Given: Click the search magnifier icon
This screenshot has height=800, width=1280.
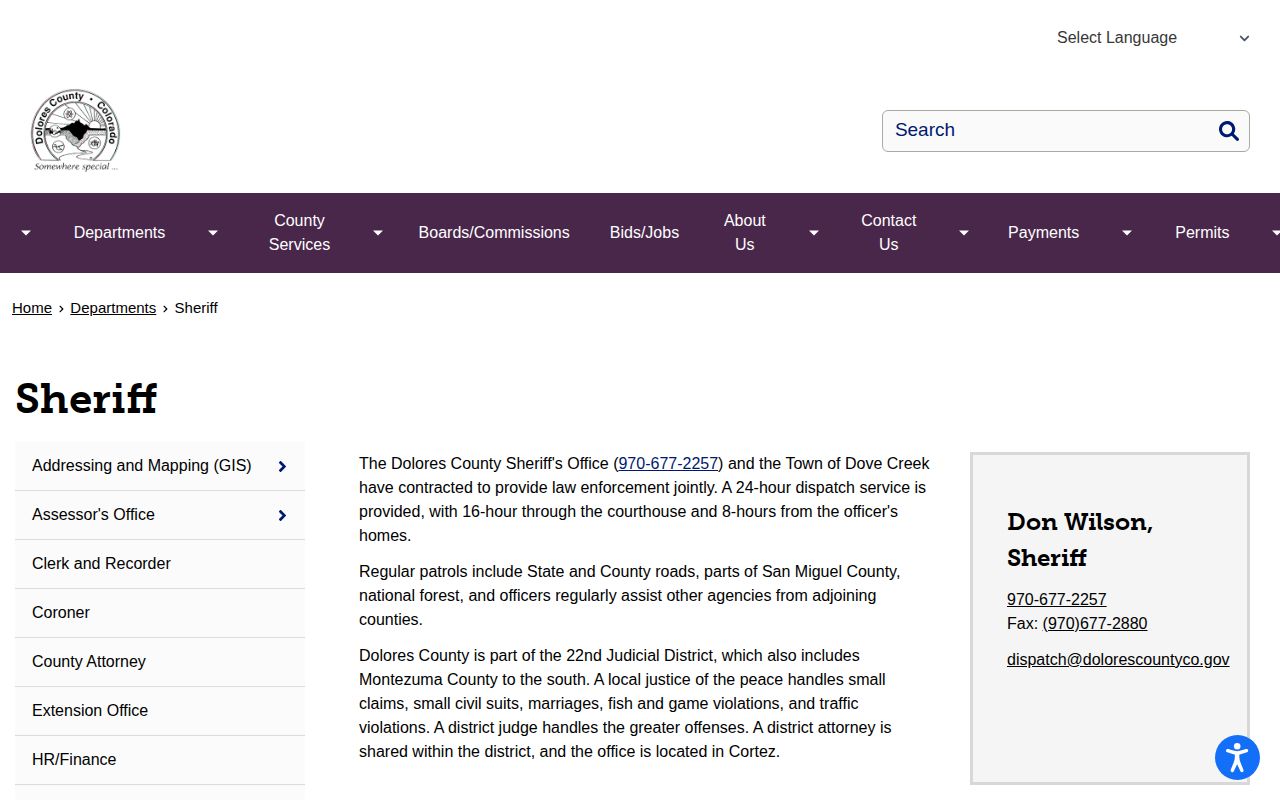Looking at the screenshot, I should coord(1229,131).
